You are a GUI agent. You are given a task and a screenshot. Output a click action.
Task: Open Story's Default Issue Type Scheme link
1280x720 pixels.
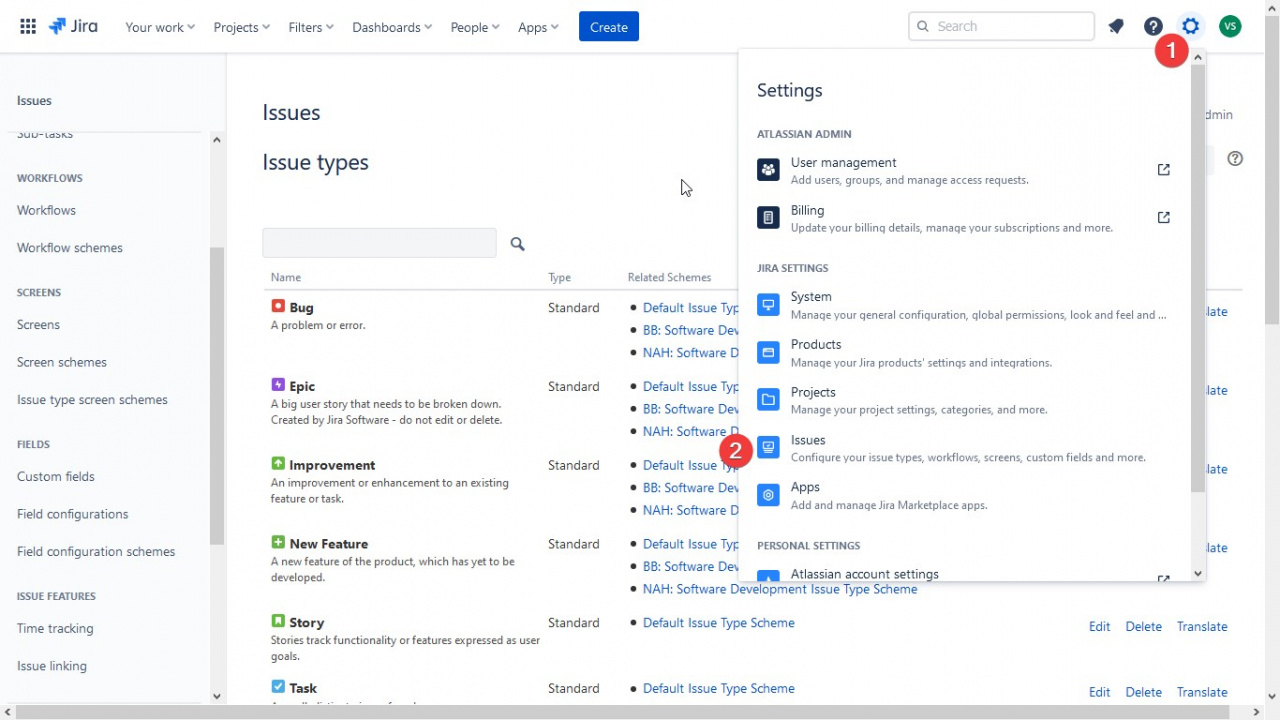click(x=719, y=623)
